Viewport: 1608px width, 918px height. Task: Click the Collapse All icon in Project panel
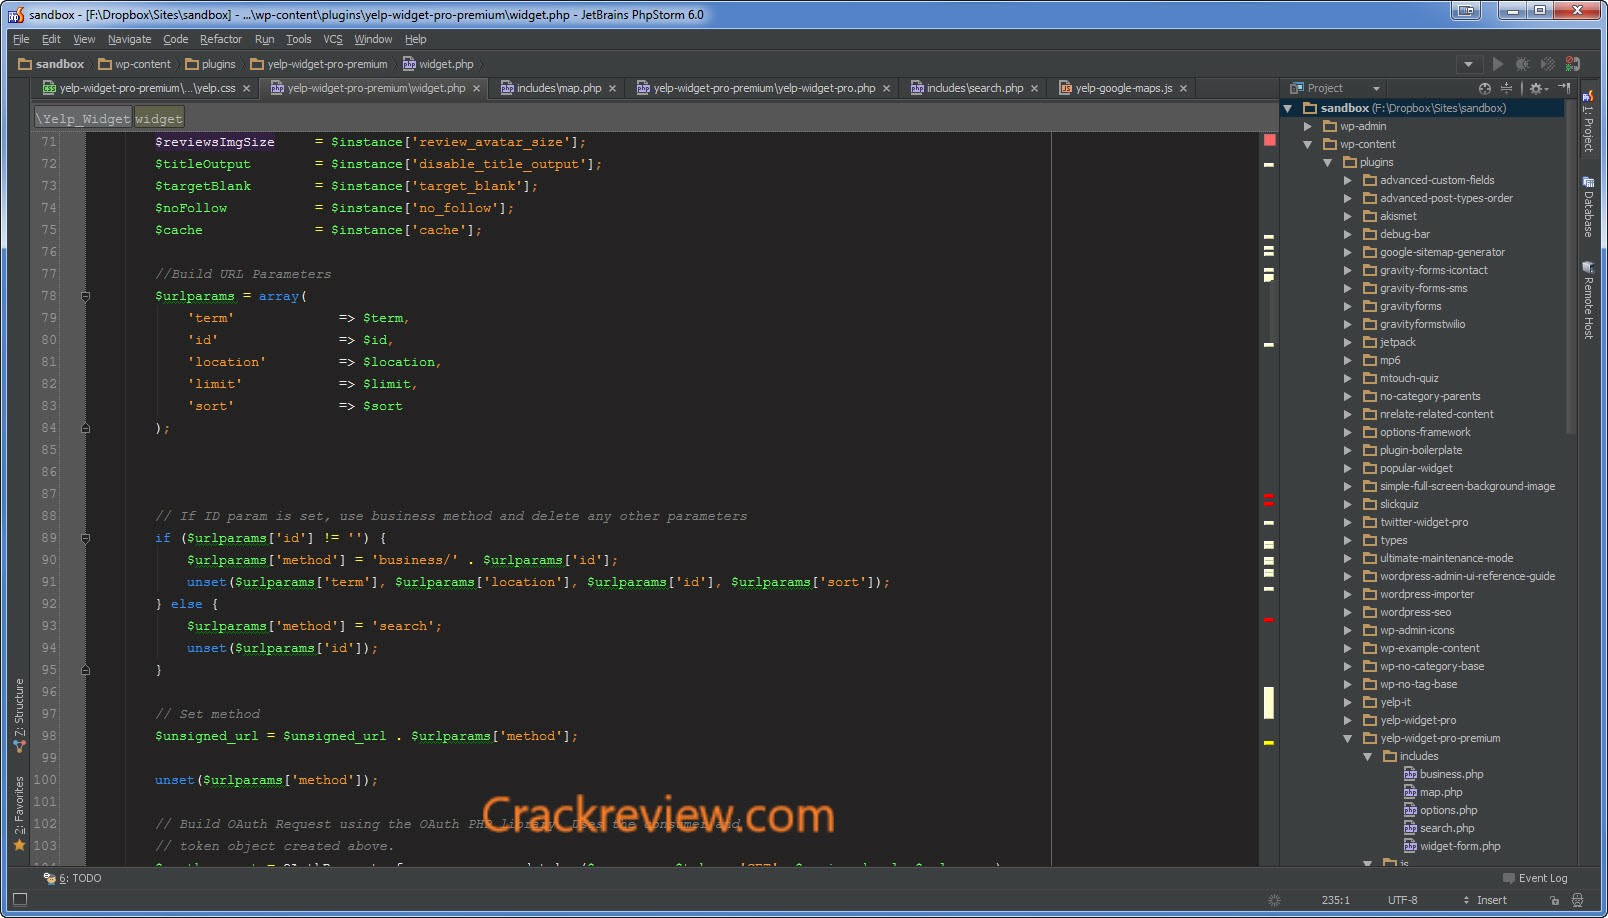[1506, 88]
